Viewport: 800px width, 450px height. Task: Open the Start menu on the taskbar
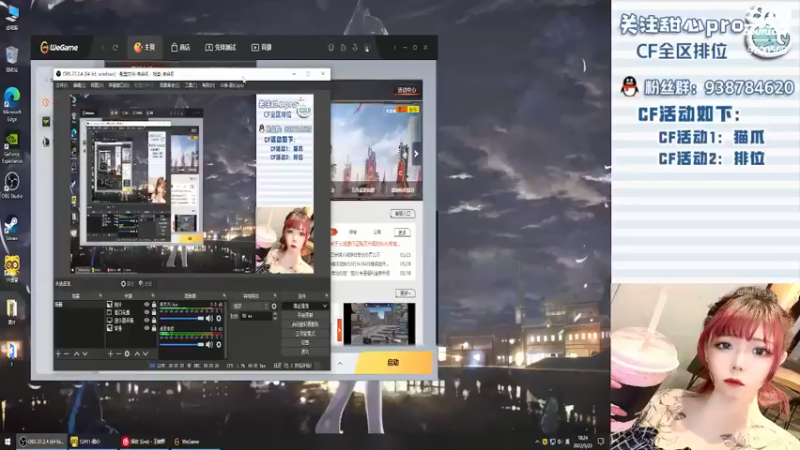pos(7,441)
